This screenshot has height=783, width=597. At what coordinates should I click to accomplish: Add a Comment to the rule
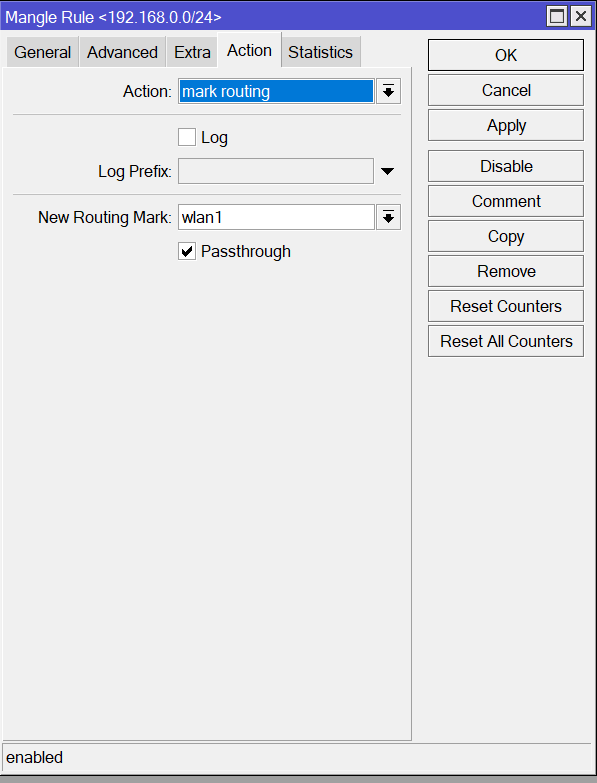[x=506, y=201]
